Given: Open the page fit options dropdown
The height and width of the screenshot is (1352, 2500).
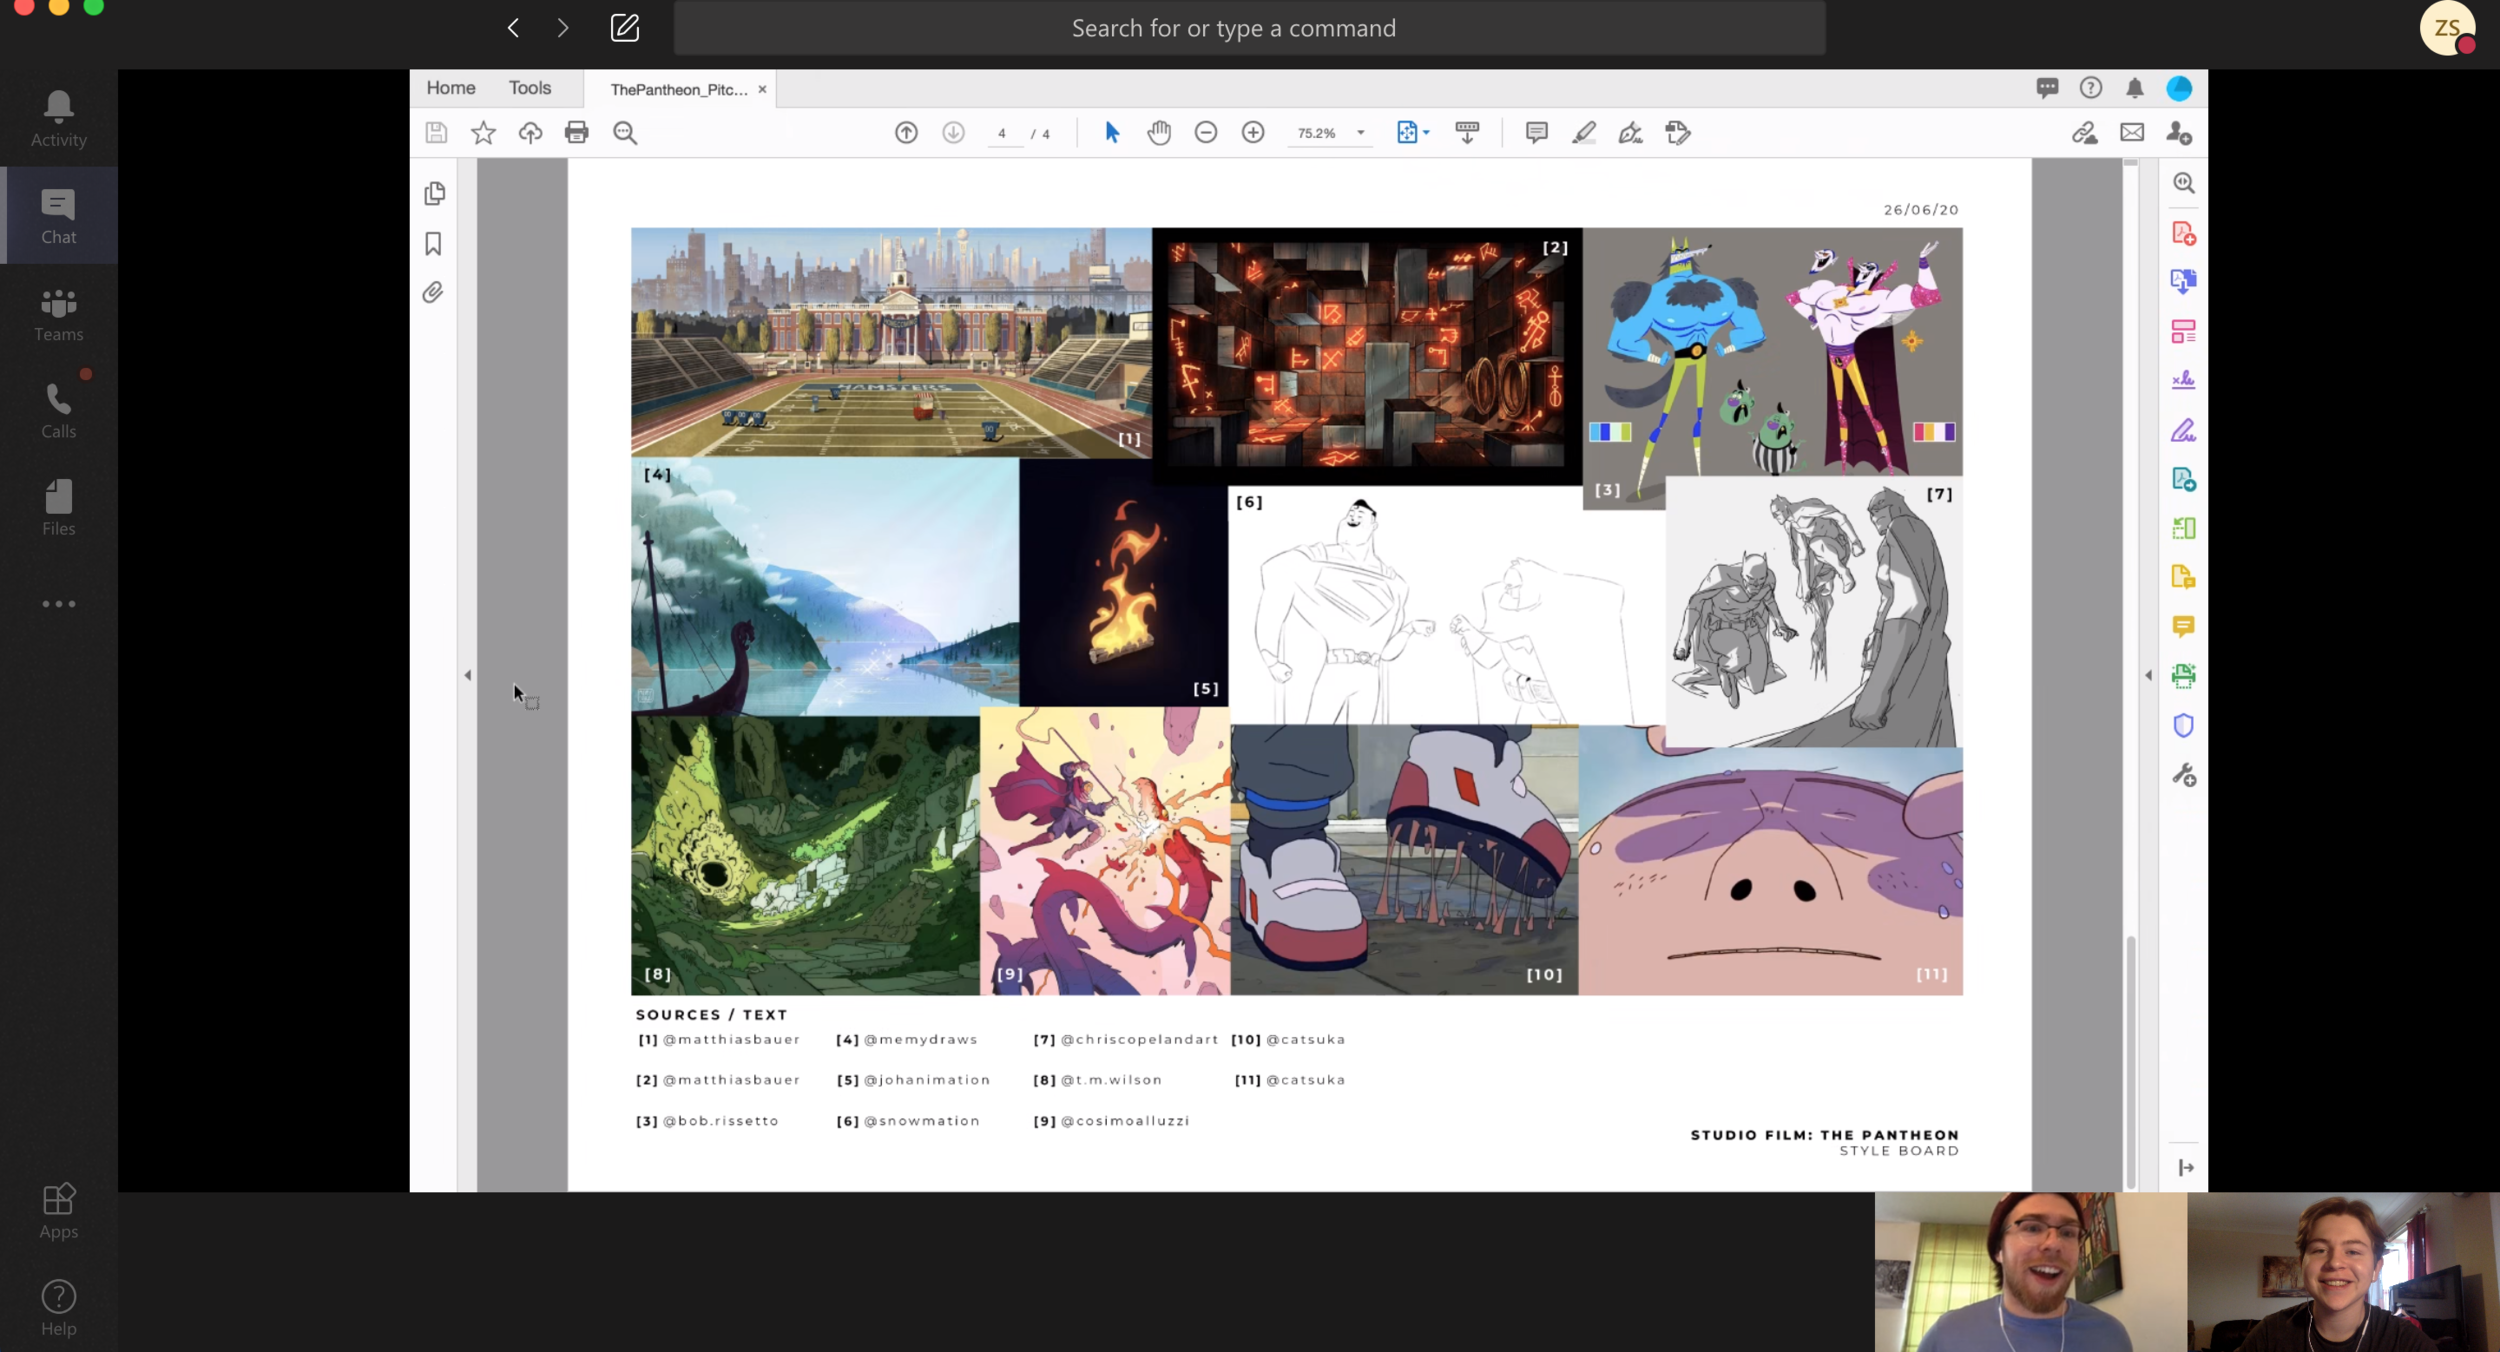Looking at the screenshot, I should (x=1413, y=132).
